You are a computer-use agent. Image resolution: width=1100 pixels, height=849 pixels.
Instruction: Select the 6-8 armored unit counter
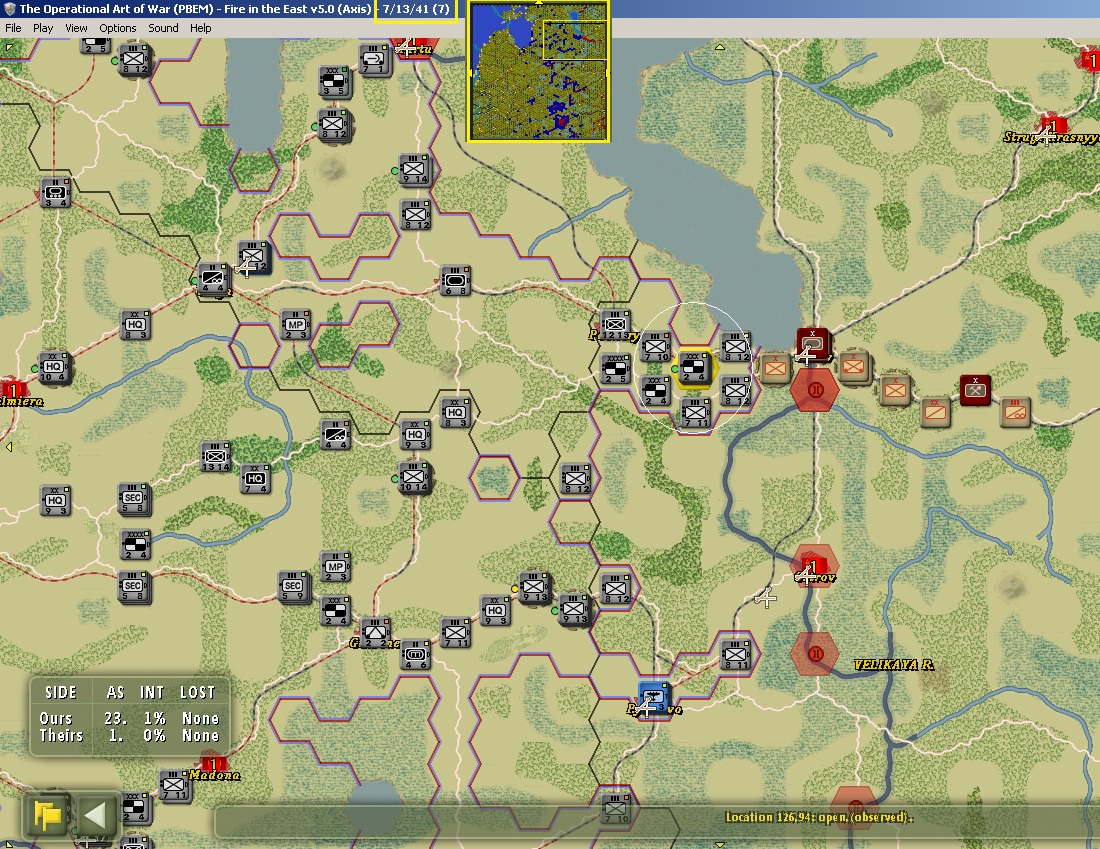coord(455,281)
